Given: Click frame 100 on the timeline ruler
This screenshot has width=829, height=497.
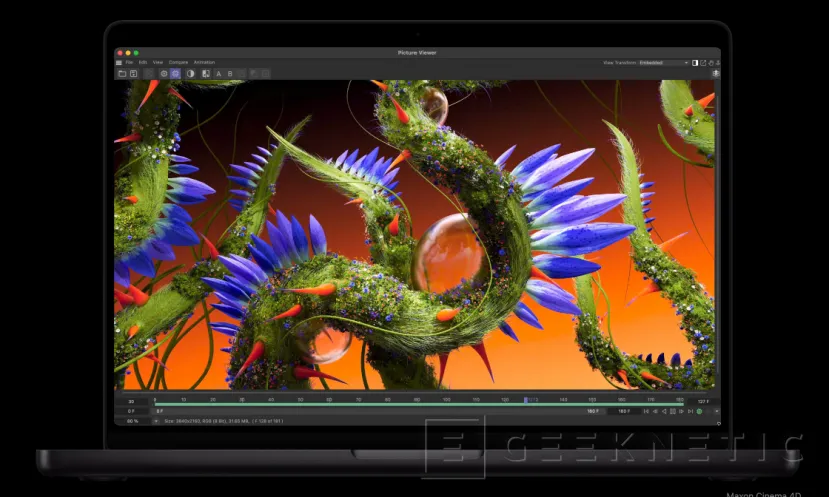Looking at the screenshot, I should tap(447, 399).
